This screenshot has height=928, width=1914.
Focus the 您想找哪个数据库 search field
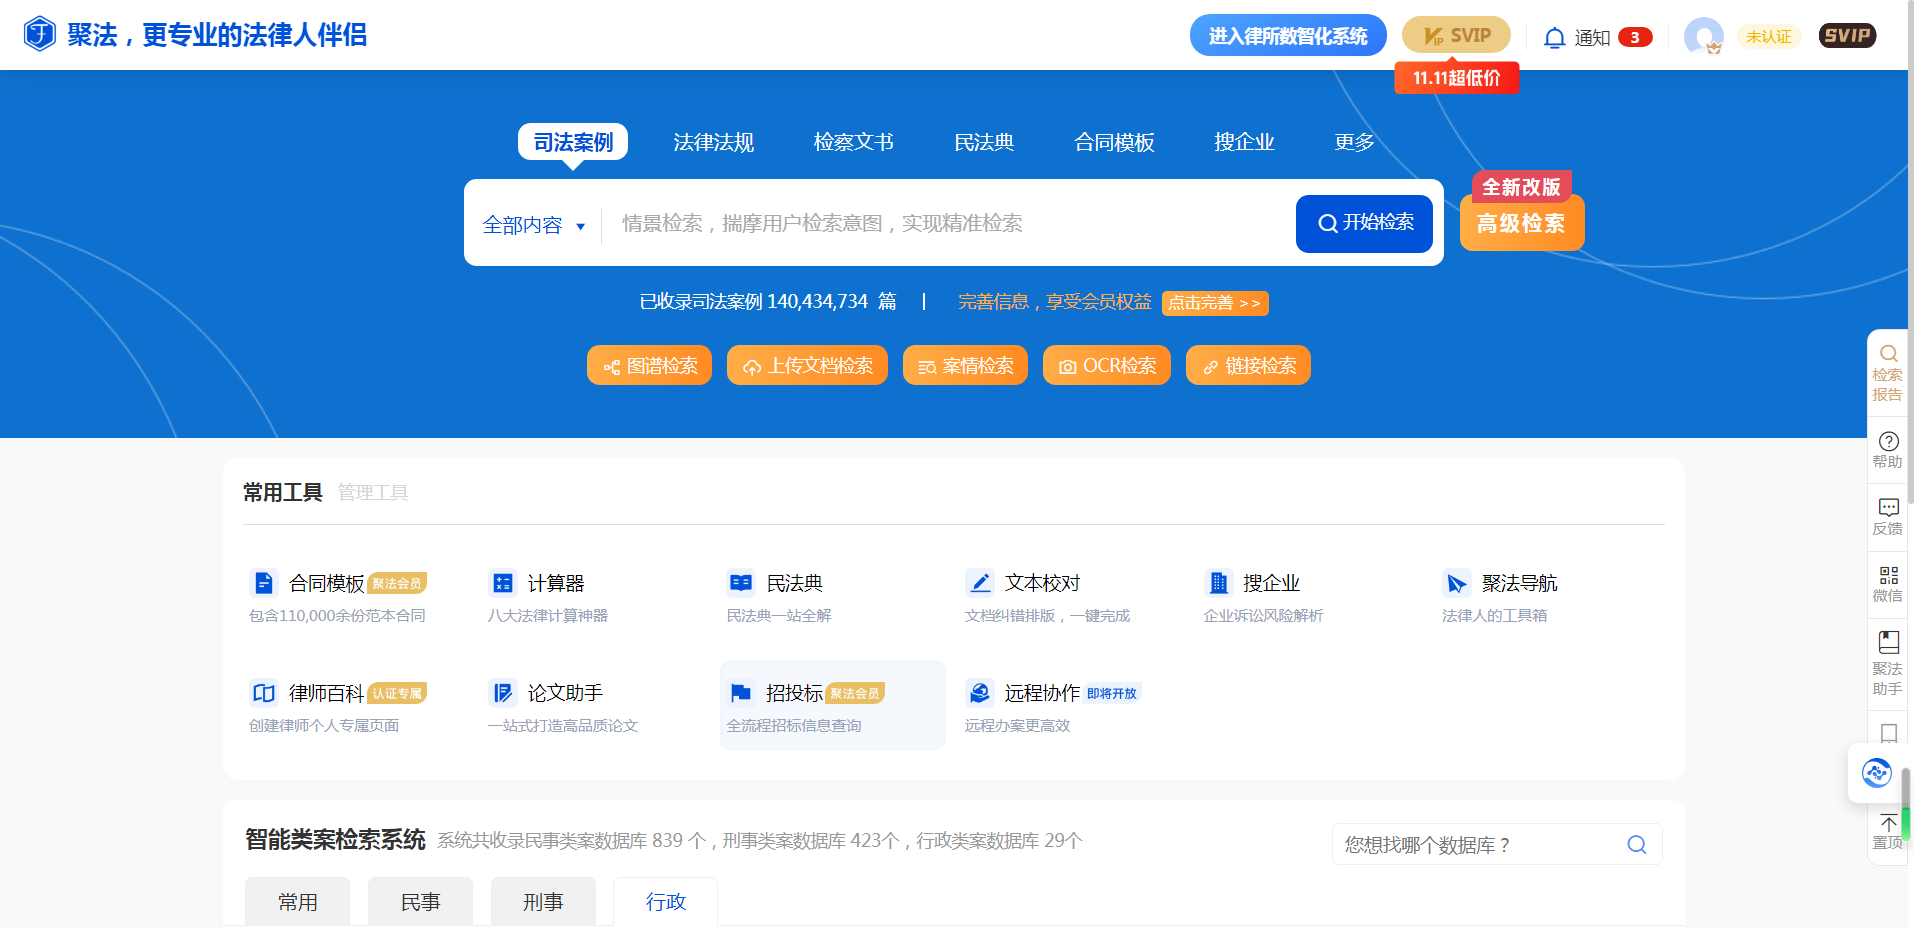(x=1480, y=845)
